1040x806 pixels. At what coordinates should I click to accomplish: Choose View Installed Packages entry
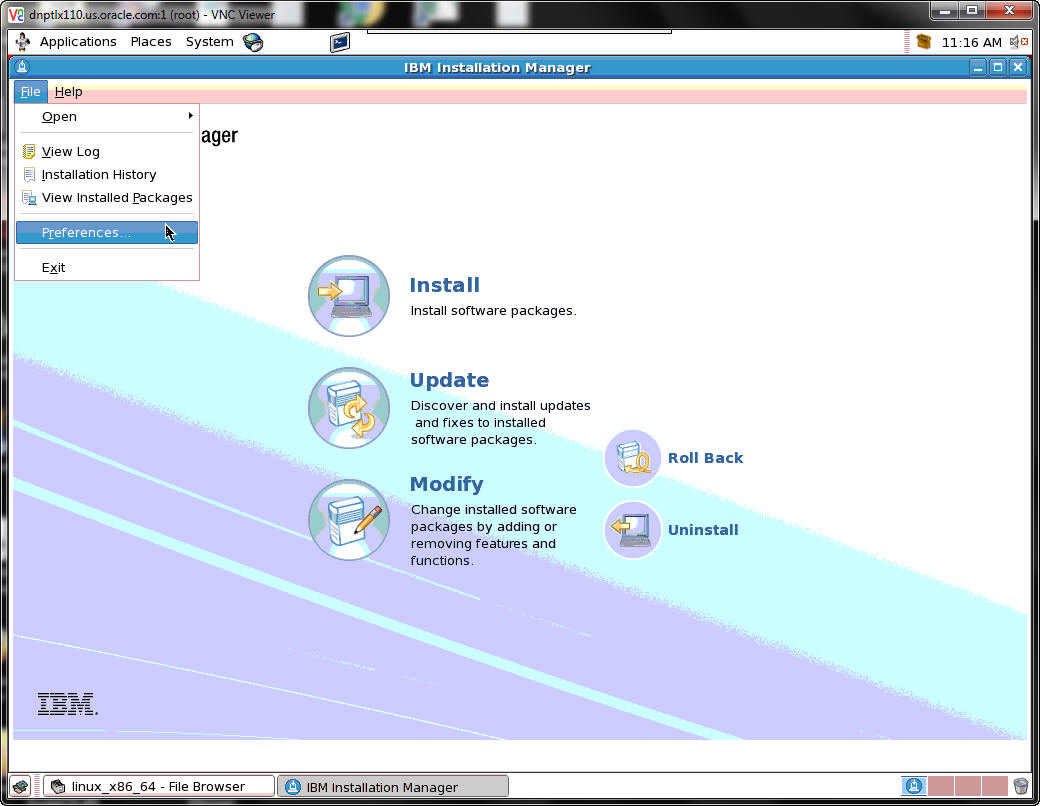107,198
